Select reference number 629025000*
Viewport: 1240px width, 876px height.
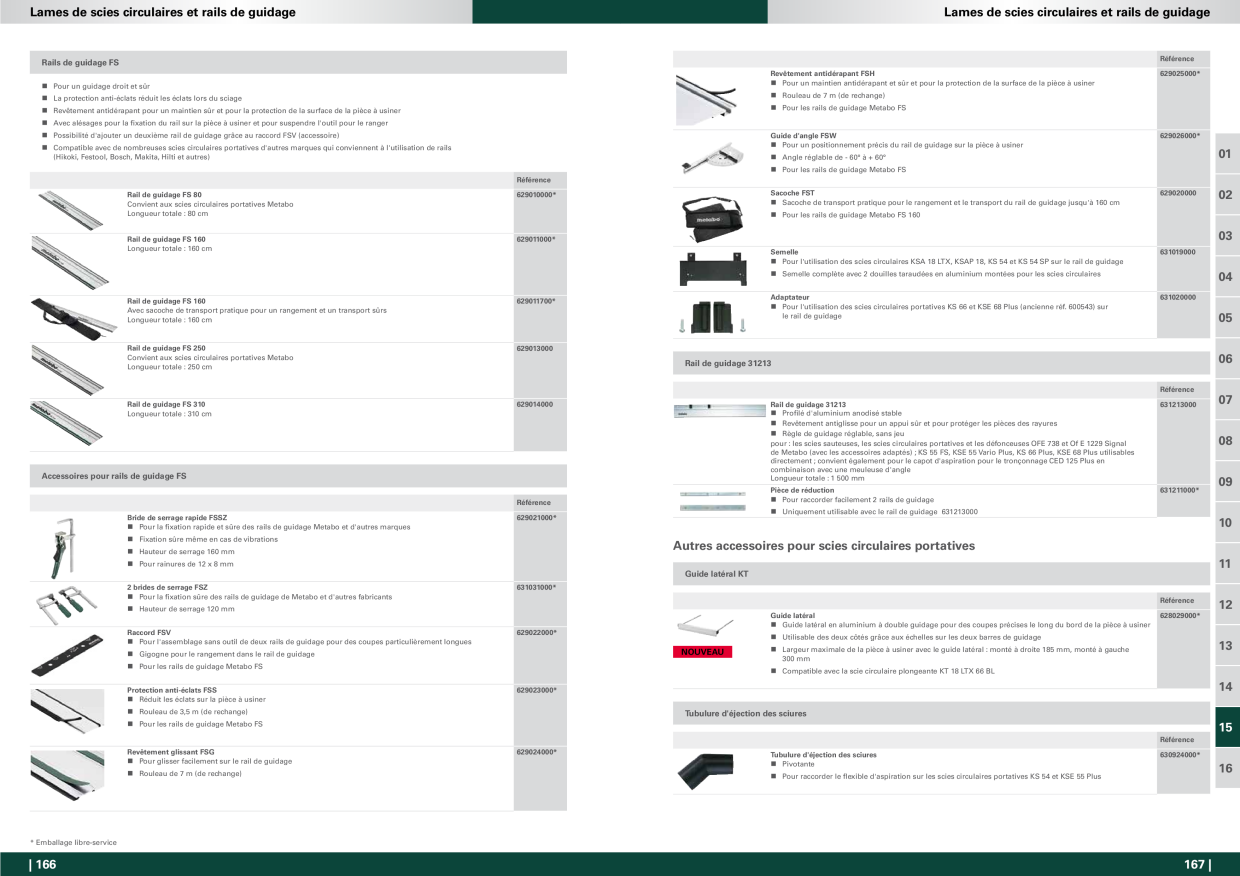coord(1180,74)
